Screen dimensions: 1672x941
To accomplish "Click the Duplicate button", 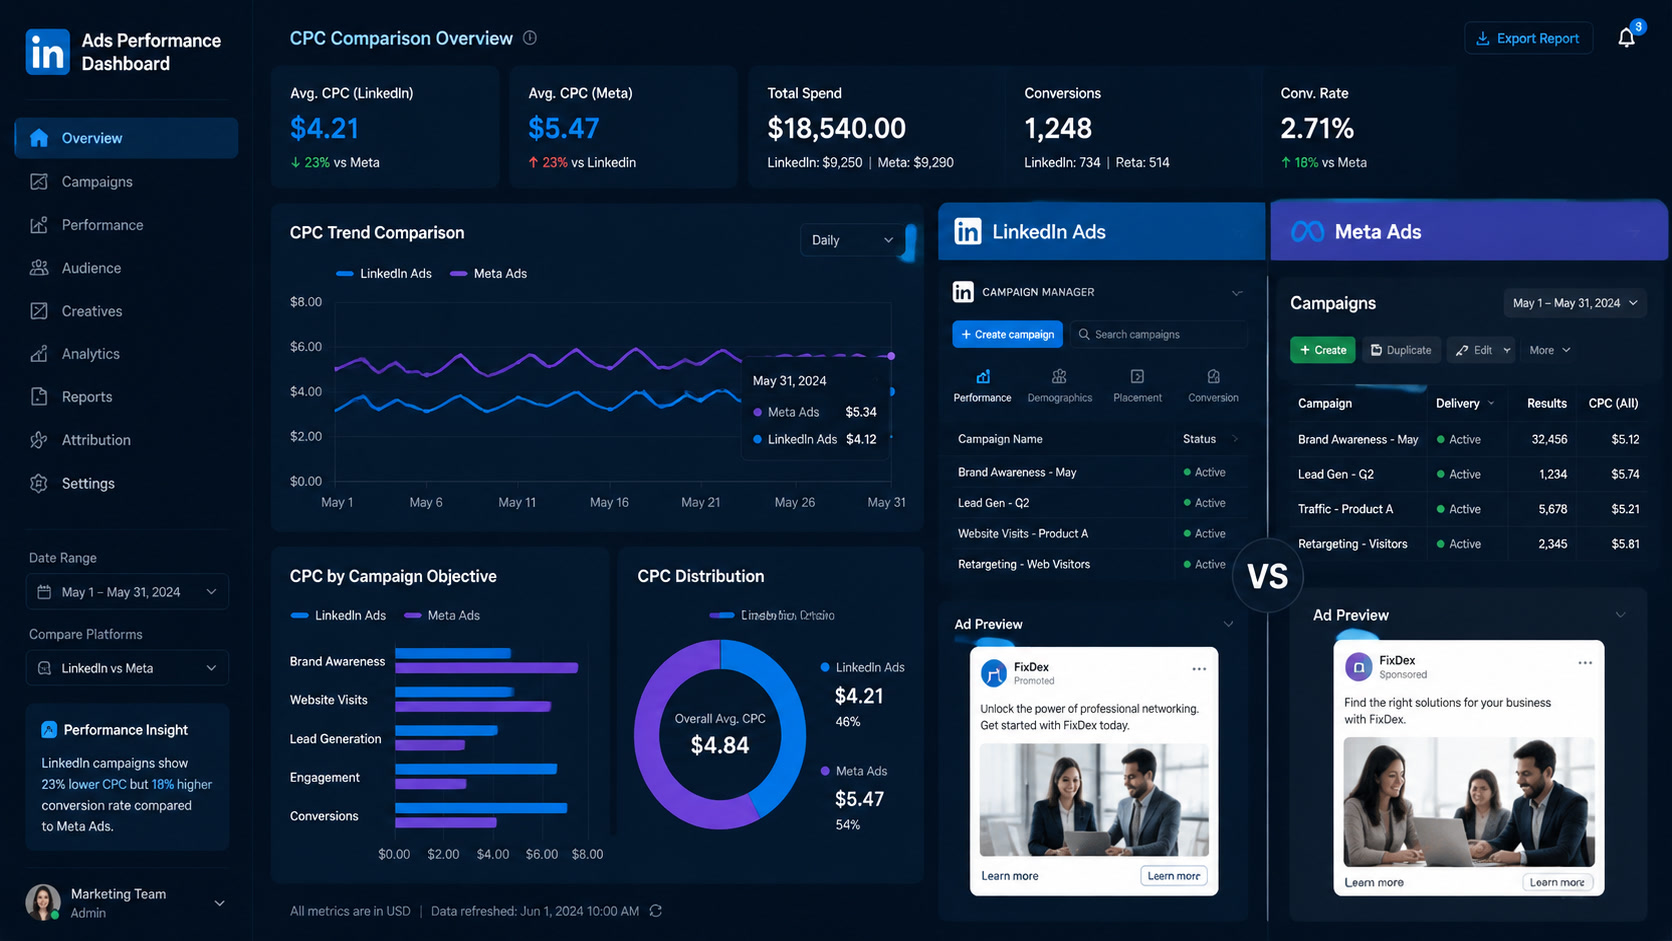I will tap(1401, 350).
